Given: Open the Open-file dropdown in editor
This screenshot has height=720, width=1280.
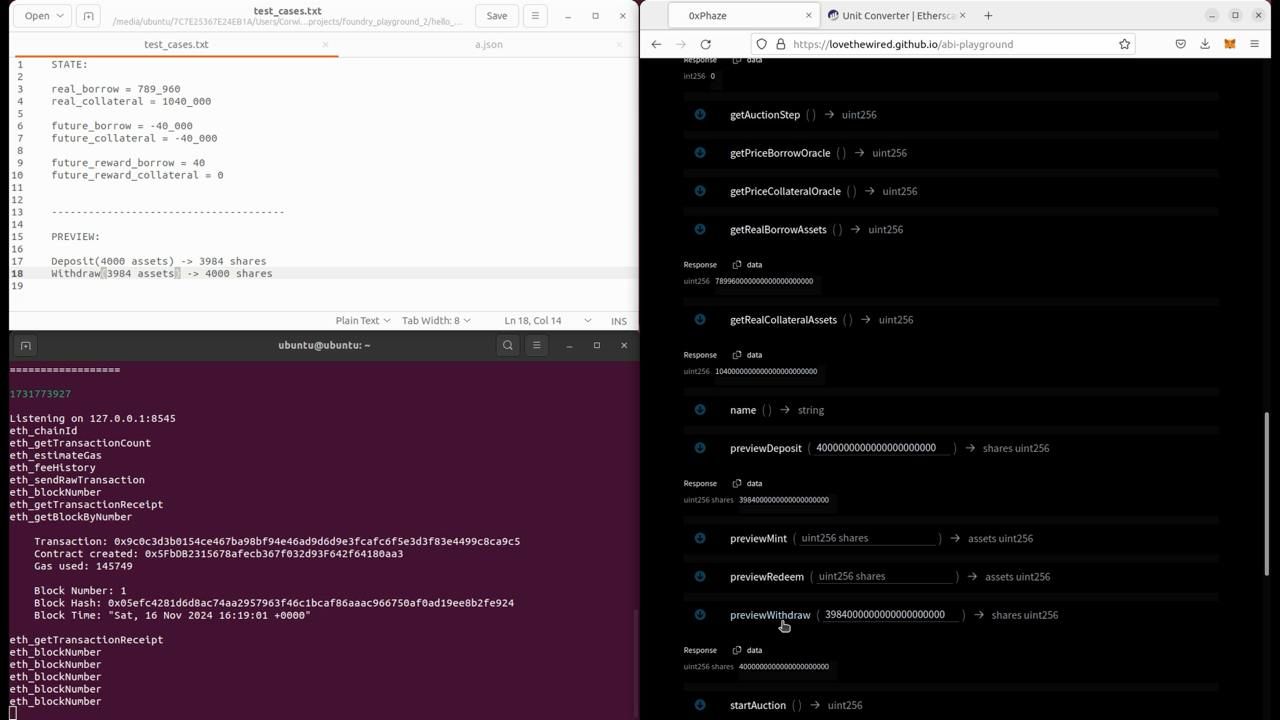Looking at the screenshot, I should click(x=43, y=15).
